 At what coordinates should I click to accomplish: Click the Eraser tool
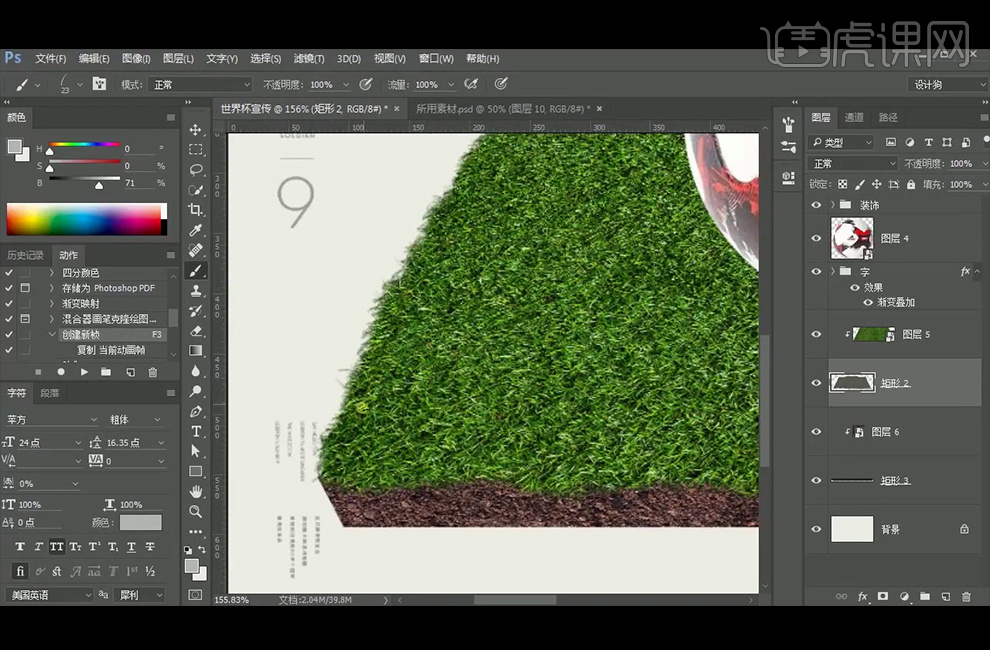click(196, 331)
